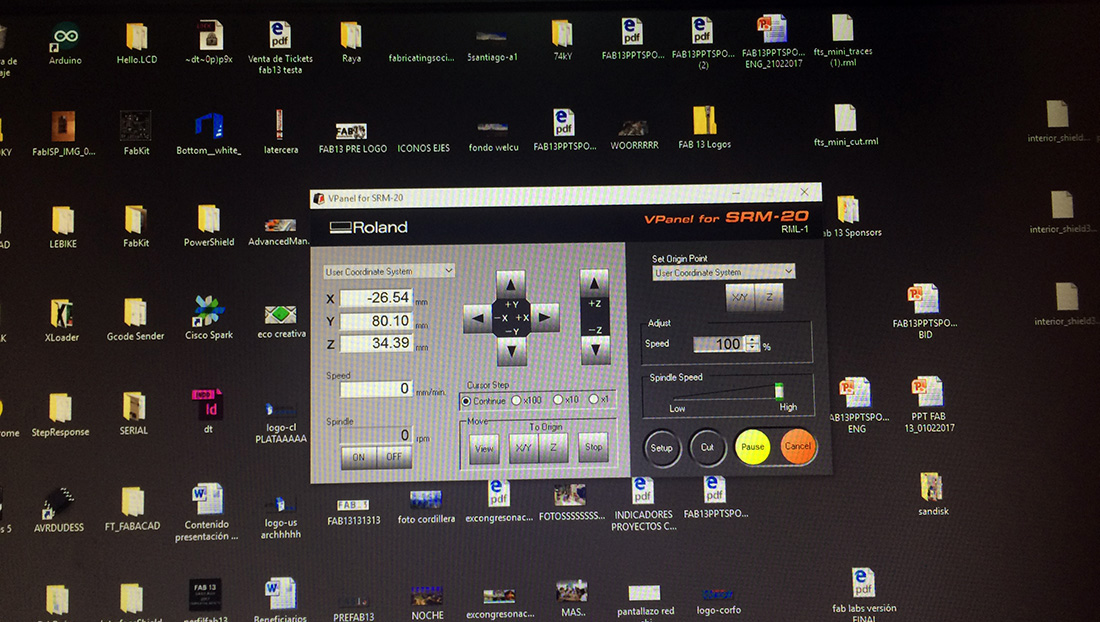Click the Speed percentage spinner arrows
The height and width of the screenshot is (622, 1100).
753,344
